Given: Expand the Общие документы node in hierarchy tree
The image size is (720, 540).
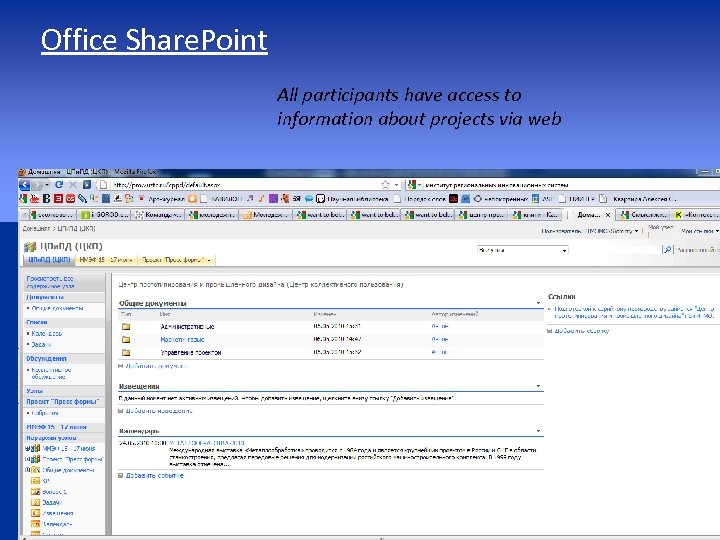Looking at the screenshot, I should pyautogui.click(x=27, y=470).
